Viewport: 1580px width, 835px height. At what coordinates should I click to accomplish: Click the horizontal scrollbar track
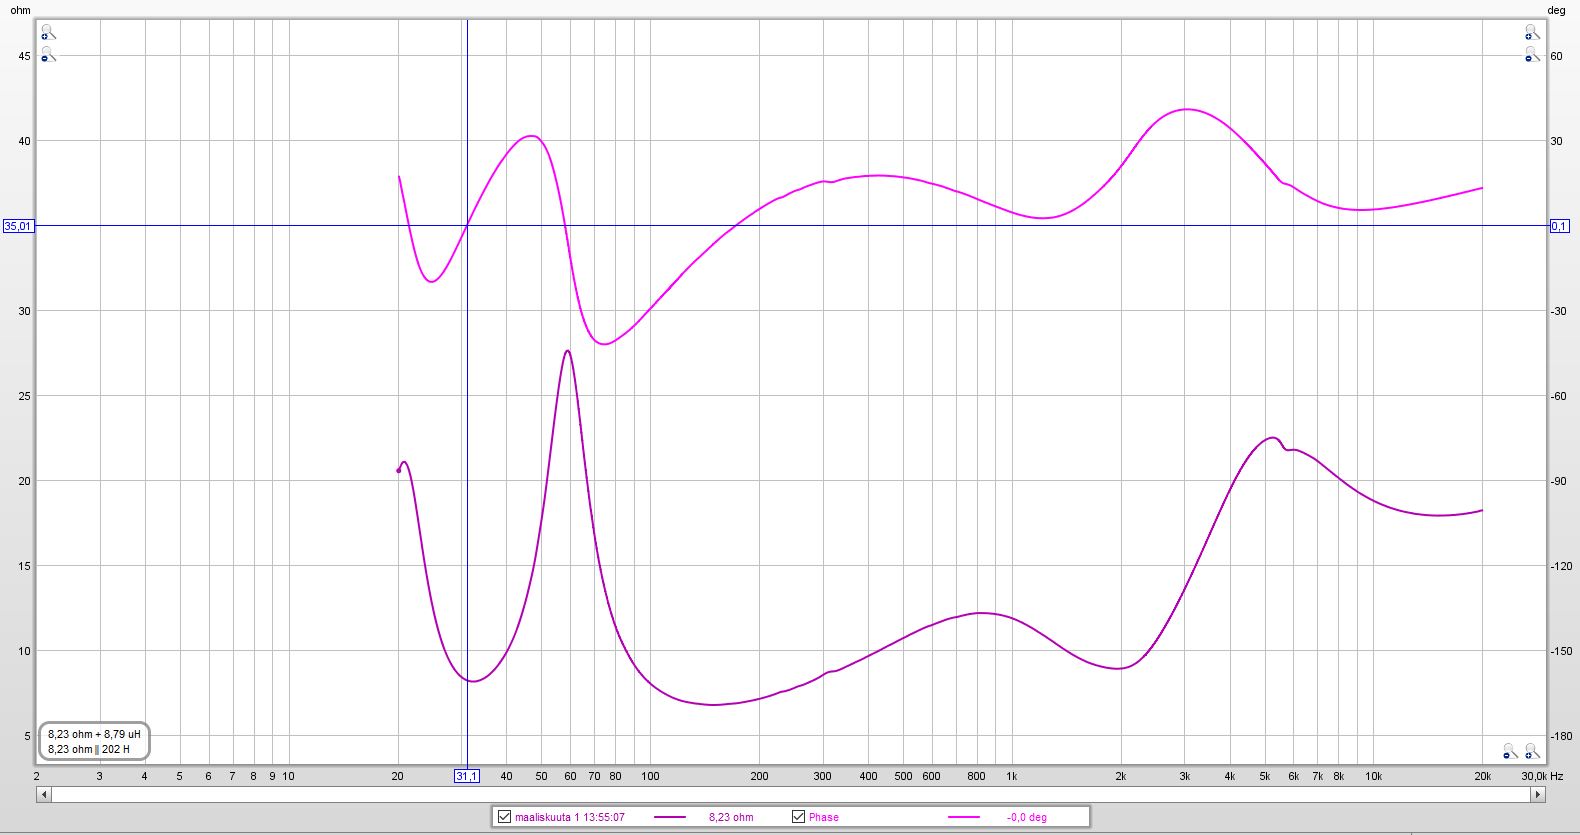click(790, 795)
